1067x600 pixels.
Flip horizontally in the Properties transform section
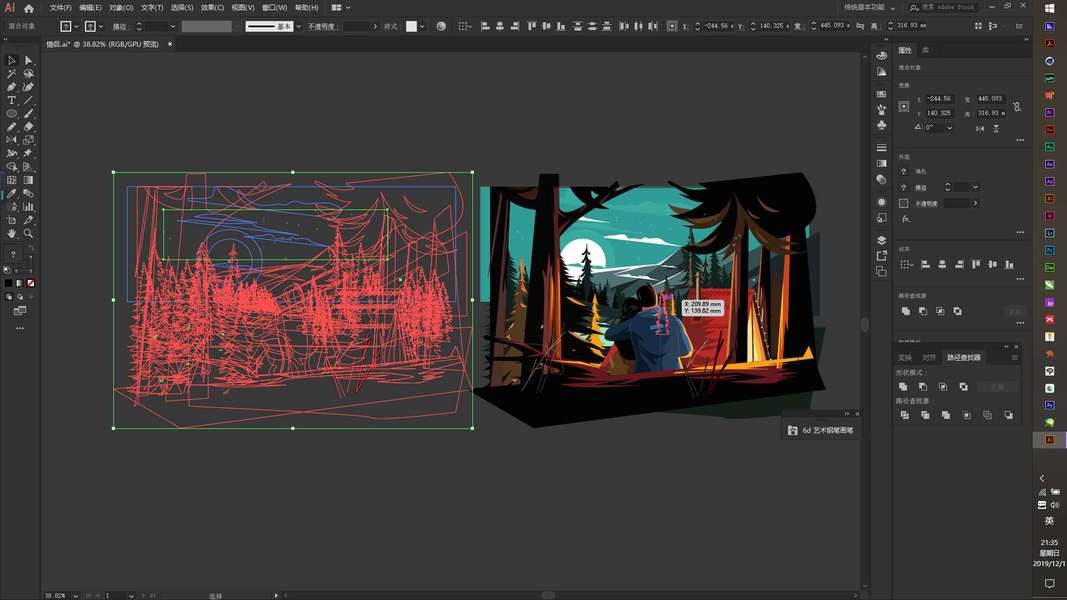(980, 128)
